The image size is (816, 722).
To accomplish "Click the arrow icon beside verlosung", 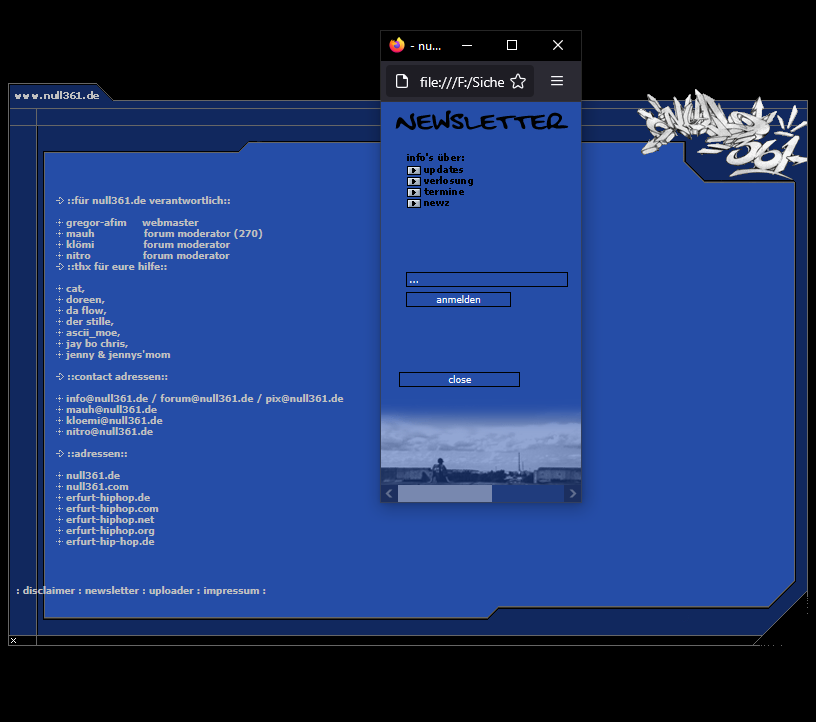I will (413, 181).
